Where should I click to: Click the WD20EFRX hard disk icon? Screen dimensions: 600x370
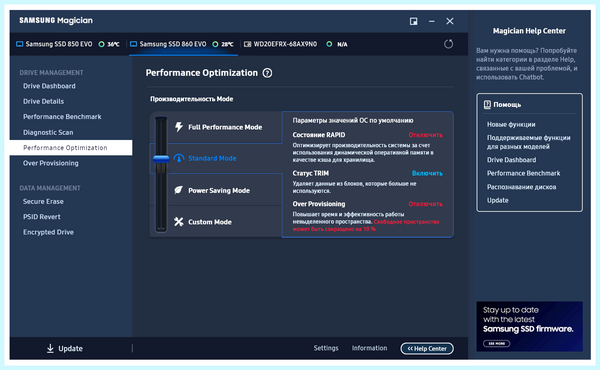tap(248, 44)
